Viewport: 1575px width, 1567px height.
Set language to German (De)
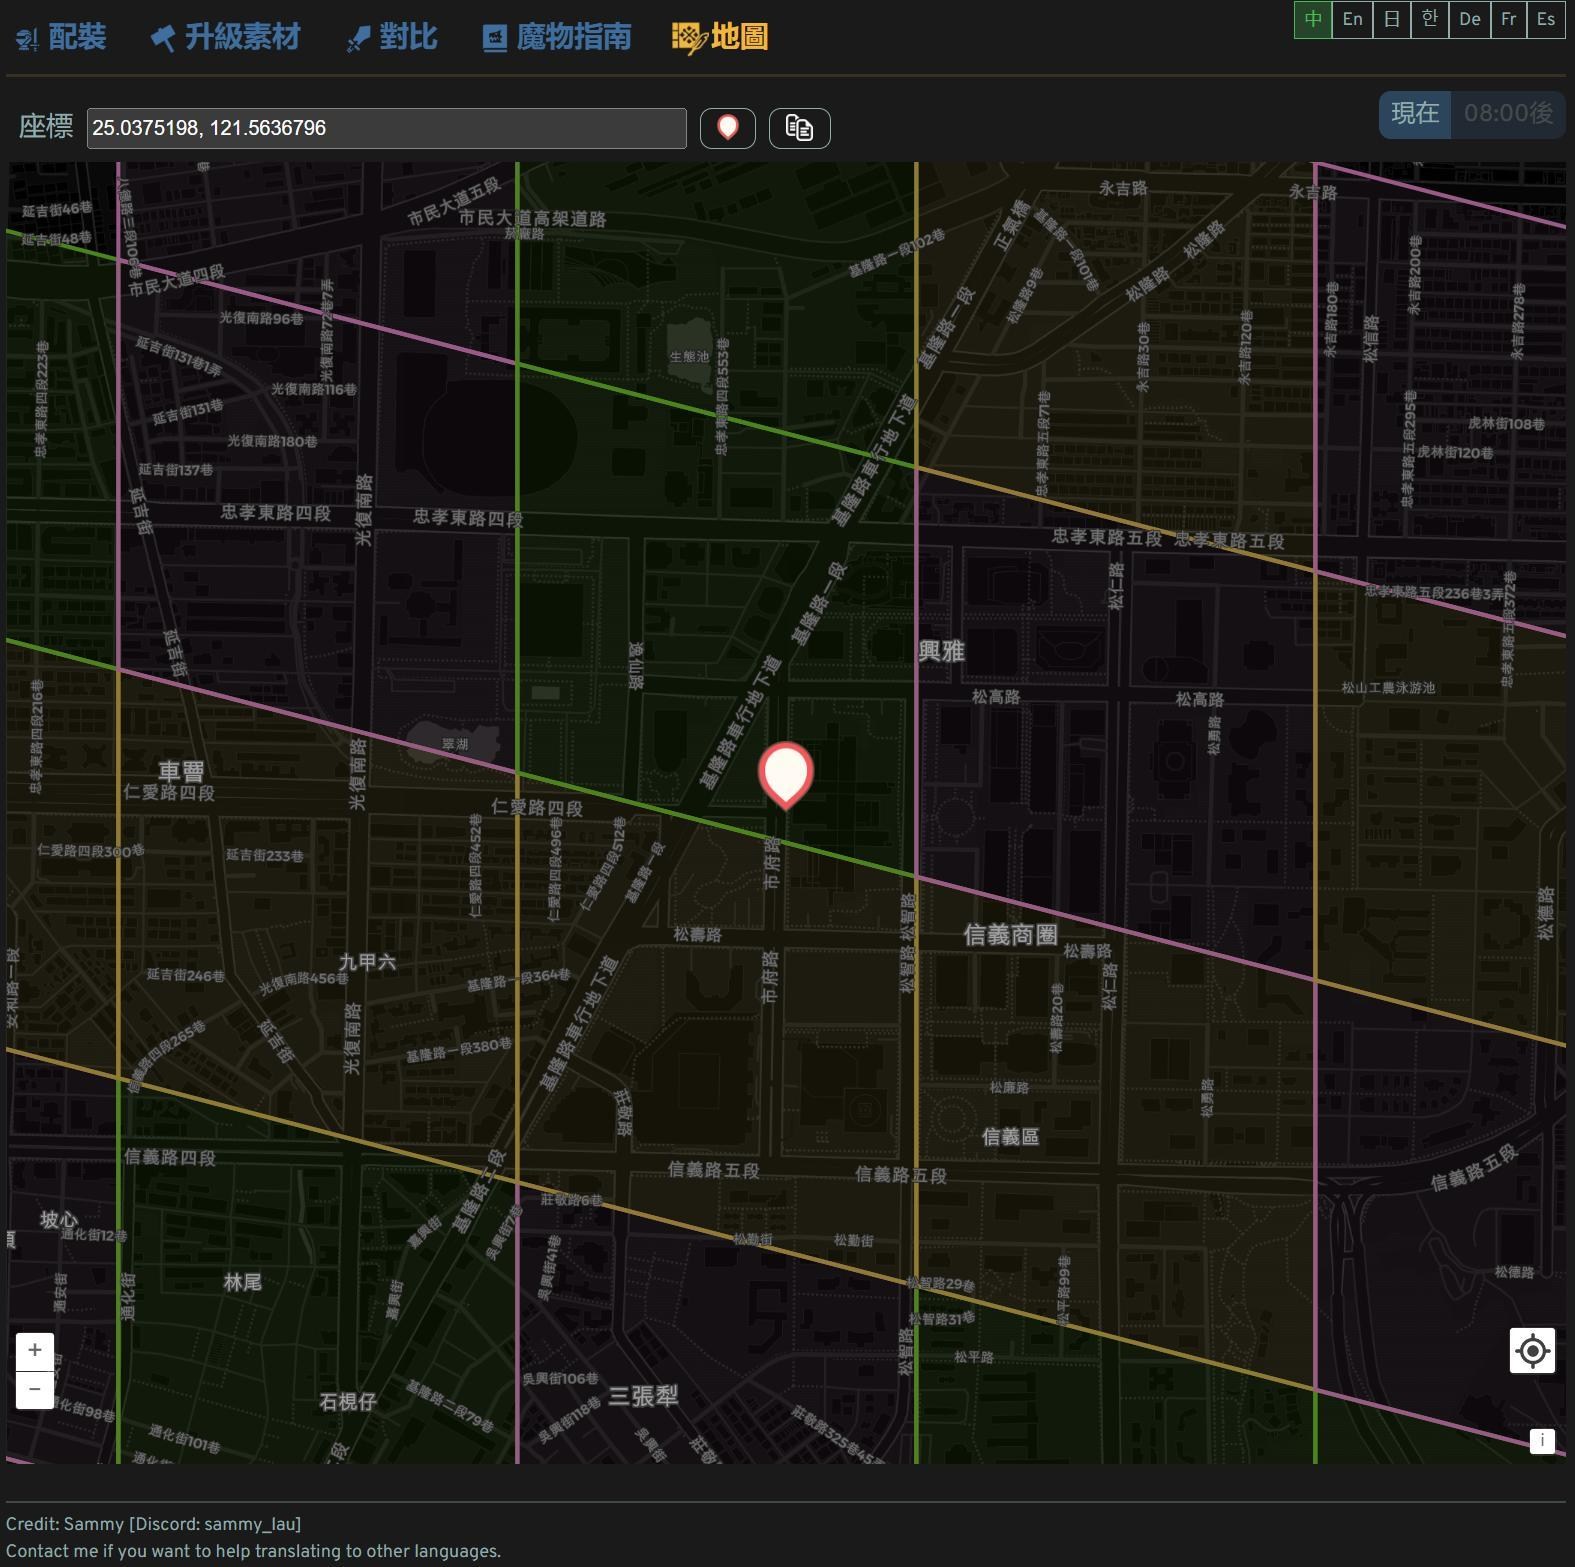coord(1469,20)
